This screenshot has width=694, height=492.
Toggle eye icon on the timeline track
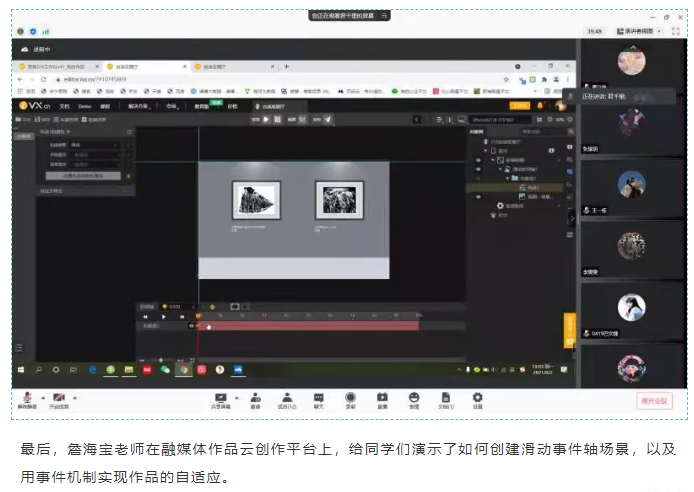(x=191, y=325)
